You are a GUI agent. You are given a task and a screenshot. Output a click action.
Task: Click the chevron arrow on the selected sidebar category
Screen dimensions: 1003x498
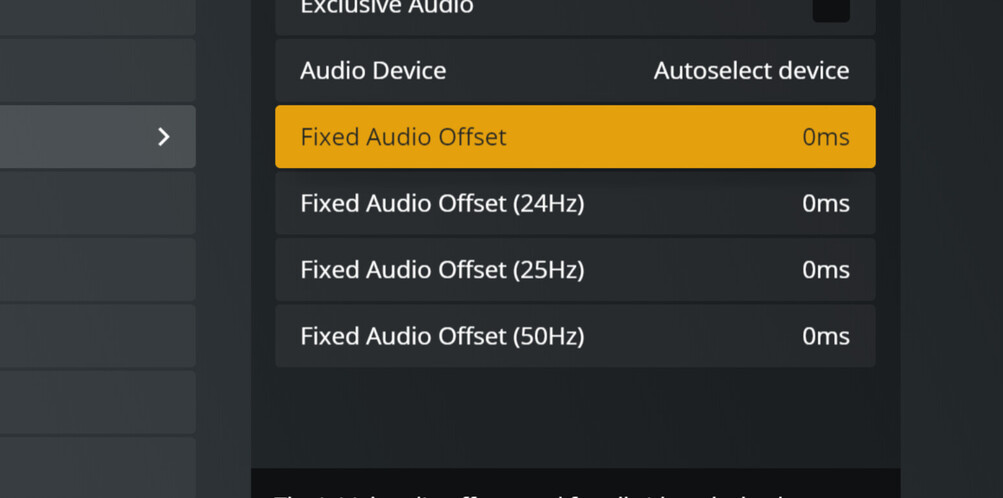[x=164, y=137]
